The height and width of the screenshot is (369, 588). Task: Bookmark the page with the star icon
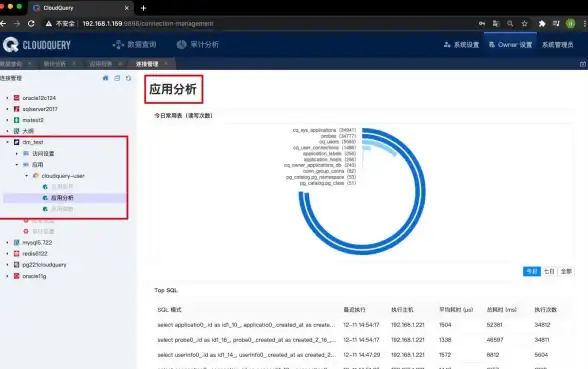click(525, 24)
